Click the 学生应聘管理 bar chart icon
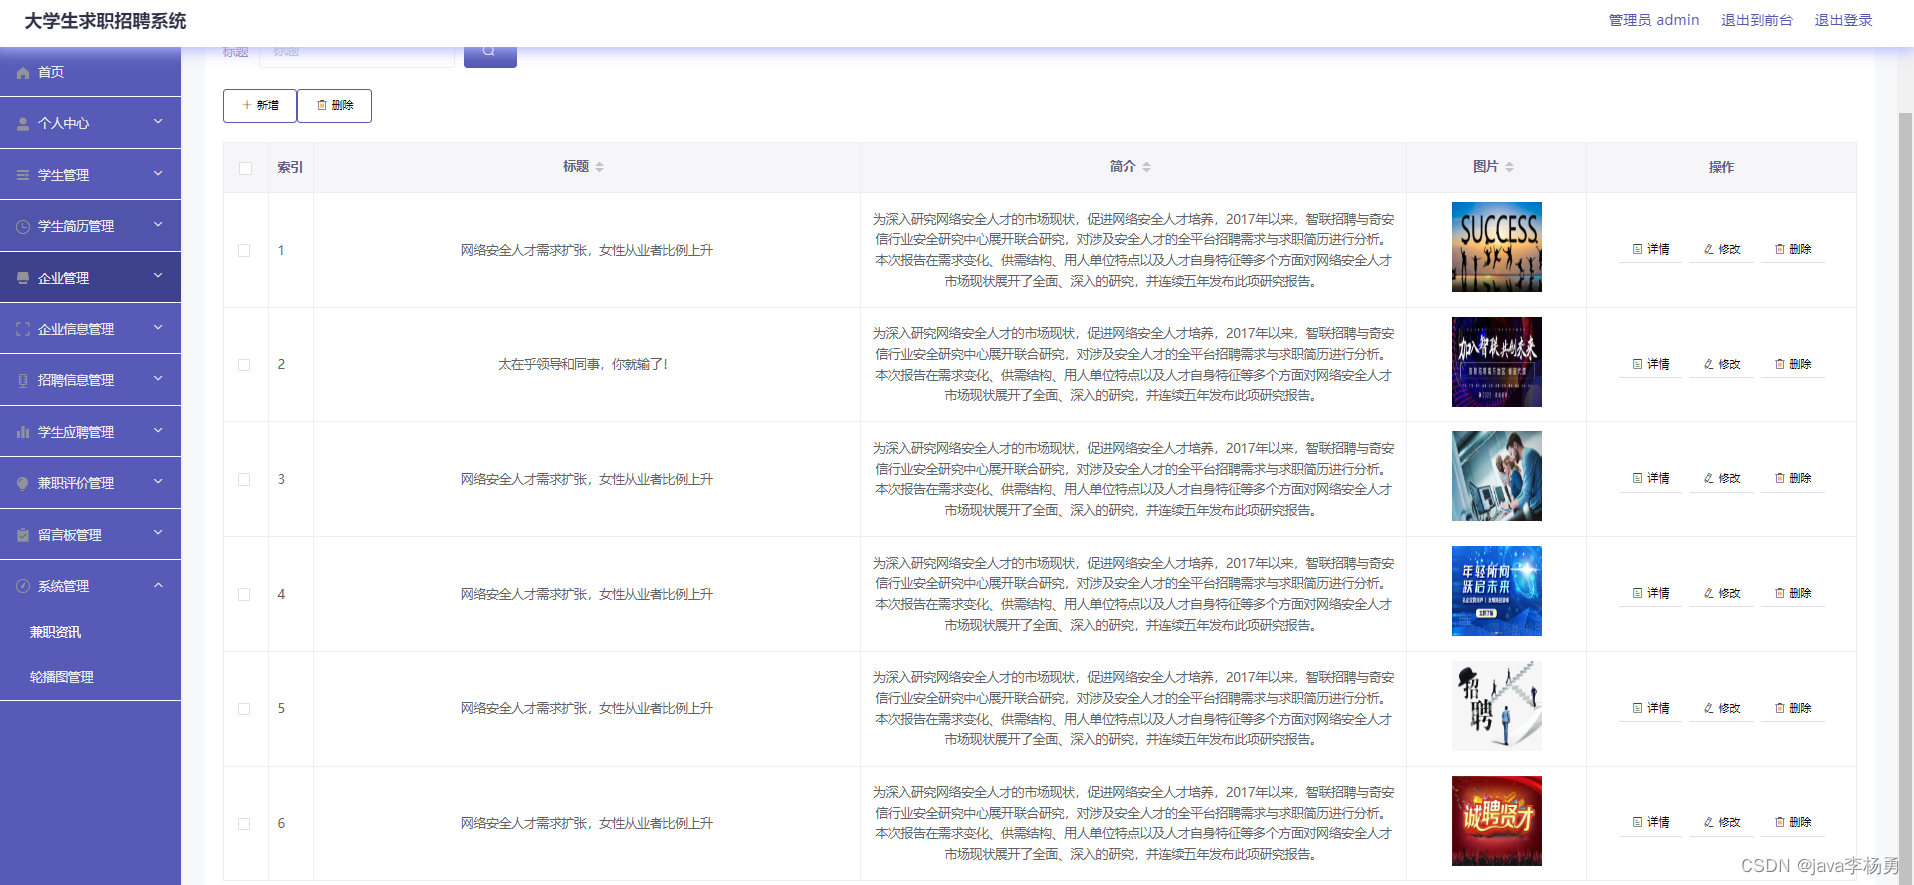The height and width of the screenshot is (885, 1914). (x=23, y=432)
